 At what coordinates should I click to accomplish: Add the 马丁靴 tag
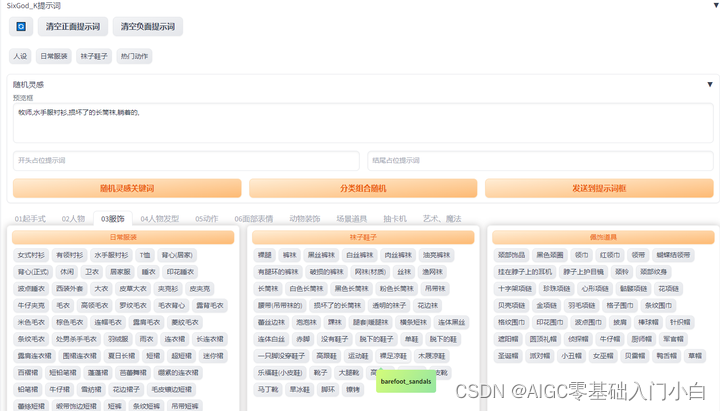[x=268, y=389]
